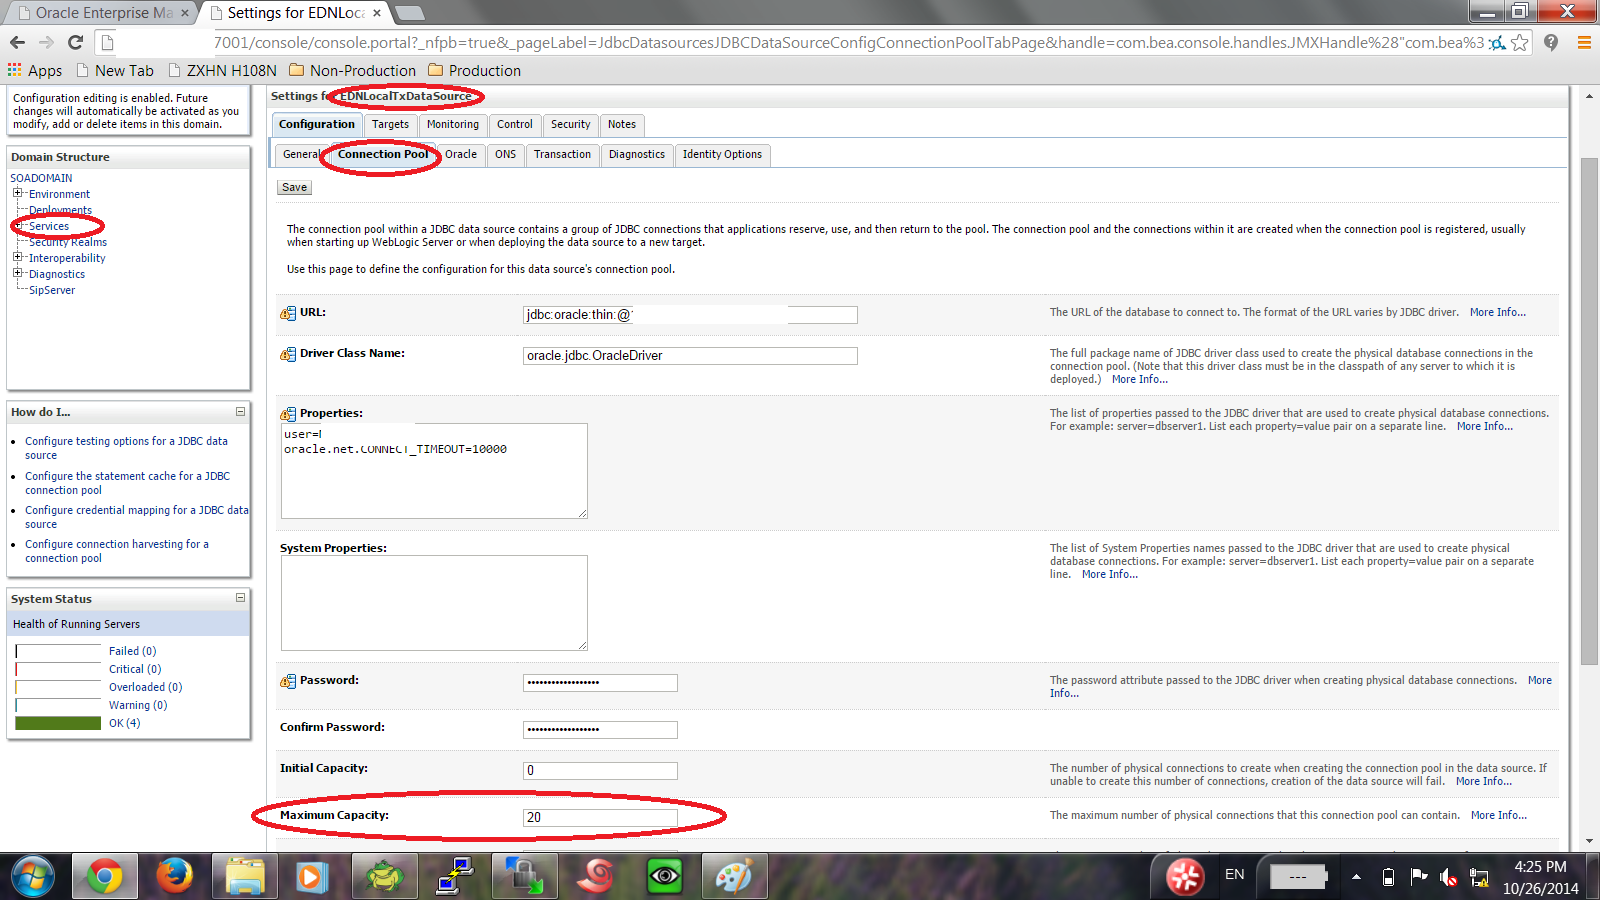Click the icon beside the URL label

[288, 313]
